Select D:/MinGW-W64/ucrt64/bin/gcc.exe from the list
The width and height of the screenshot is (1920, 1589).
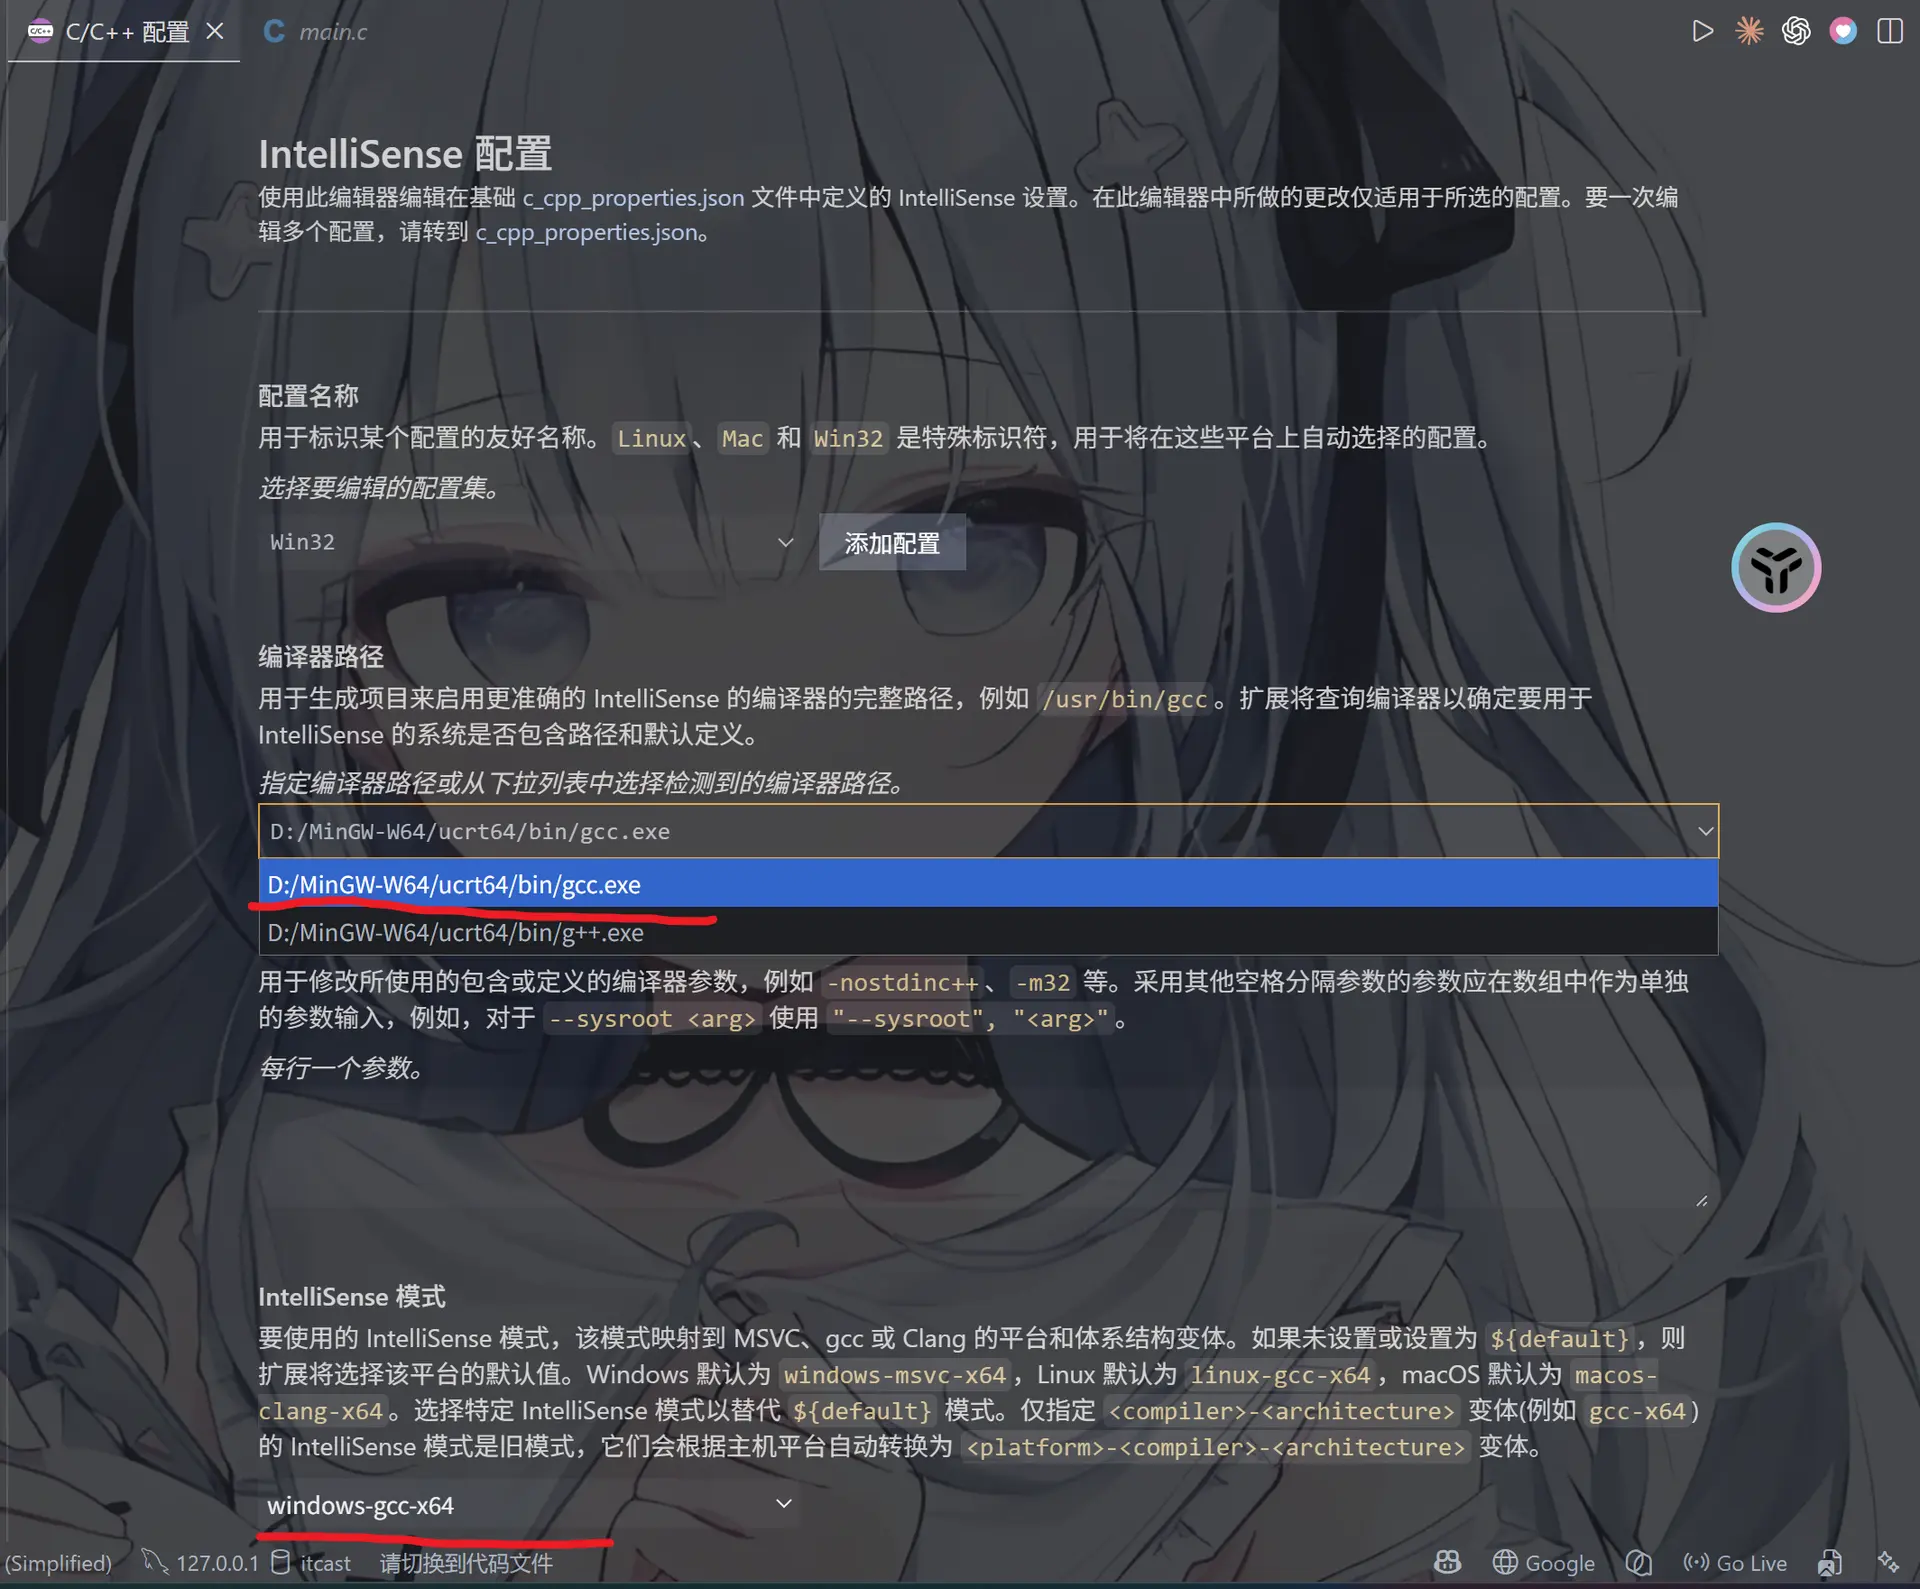988,884
